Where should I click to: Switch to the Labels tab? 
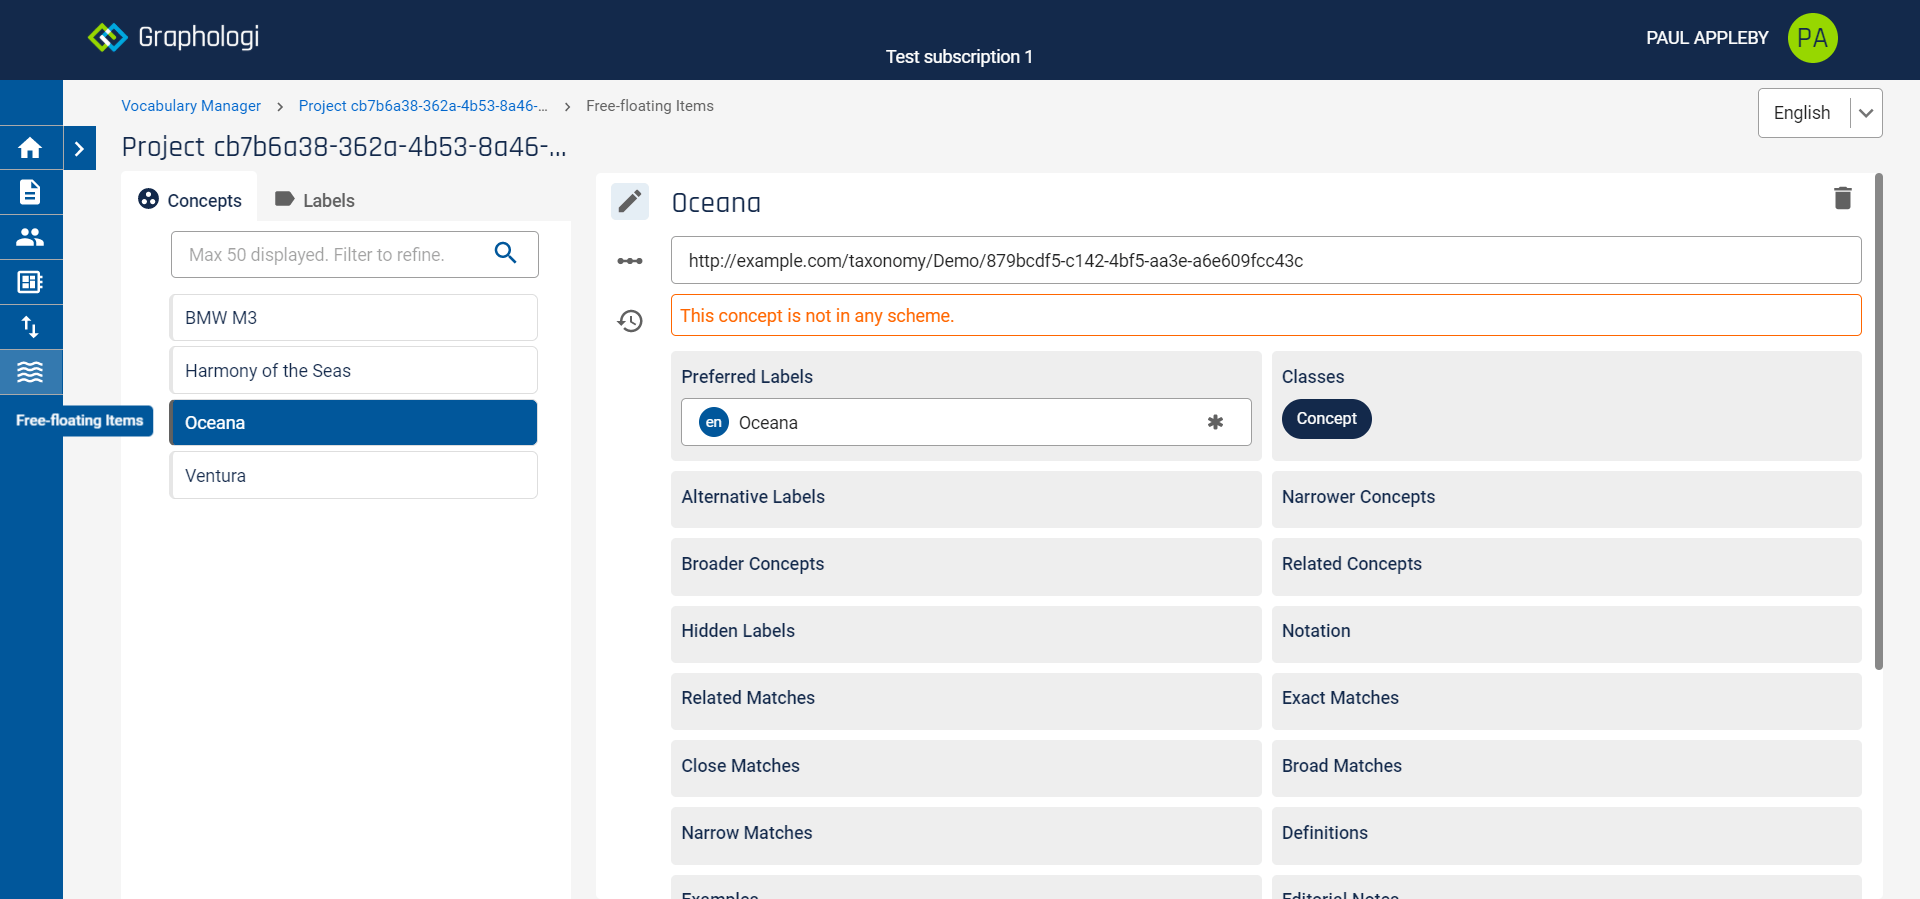[x=315, y=200]
